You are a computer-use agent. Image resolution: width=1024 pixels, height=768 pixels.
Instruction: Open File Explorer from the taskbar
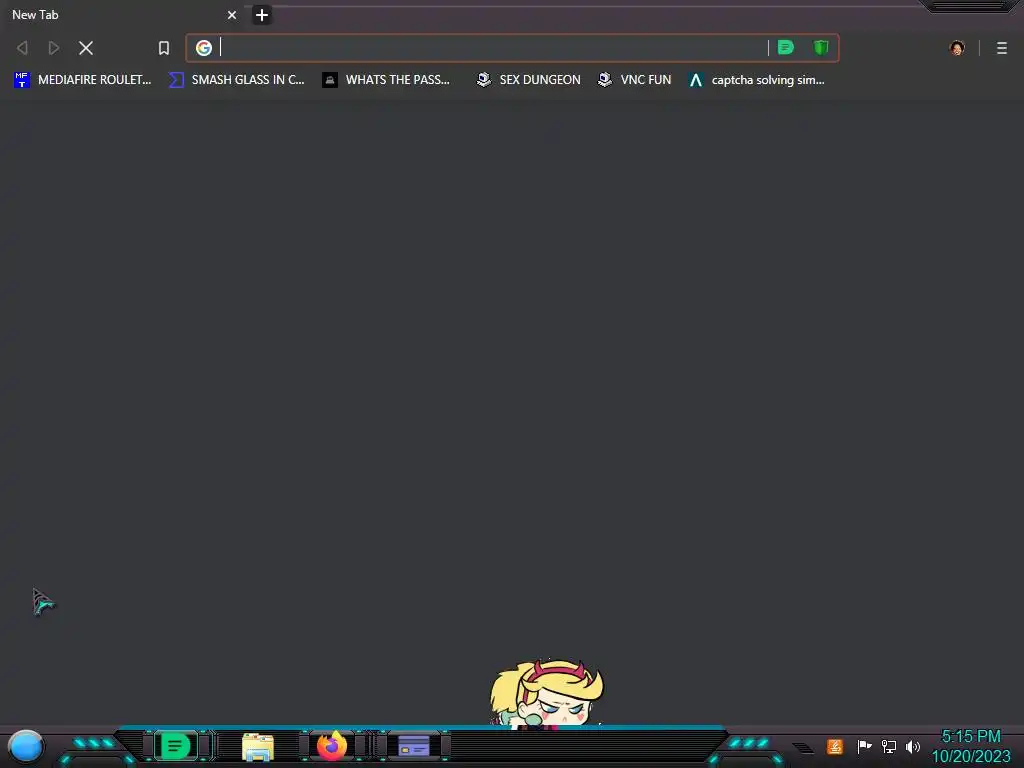[257, 746]
